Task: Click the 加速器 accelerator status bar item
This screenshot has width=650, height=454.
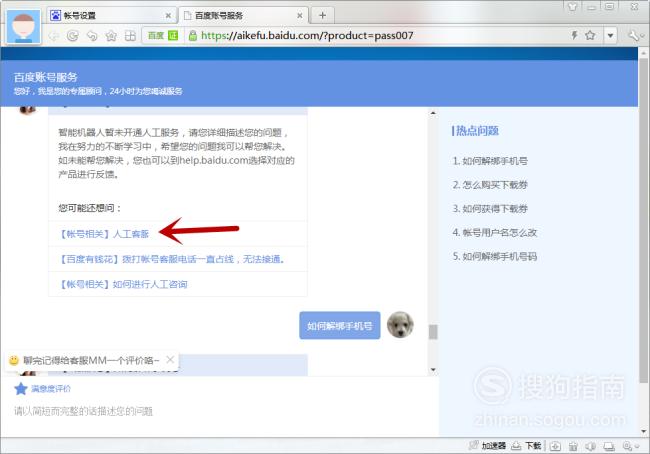Action: 488,446
